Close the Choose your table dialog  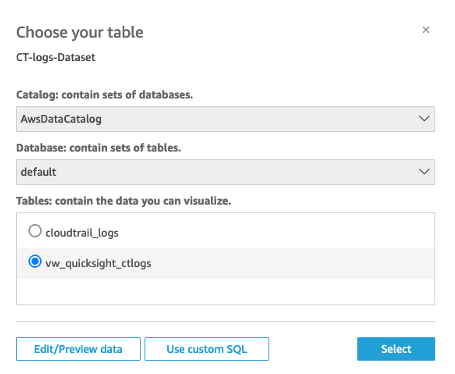click(x=426, y=30)
